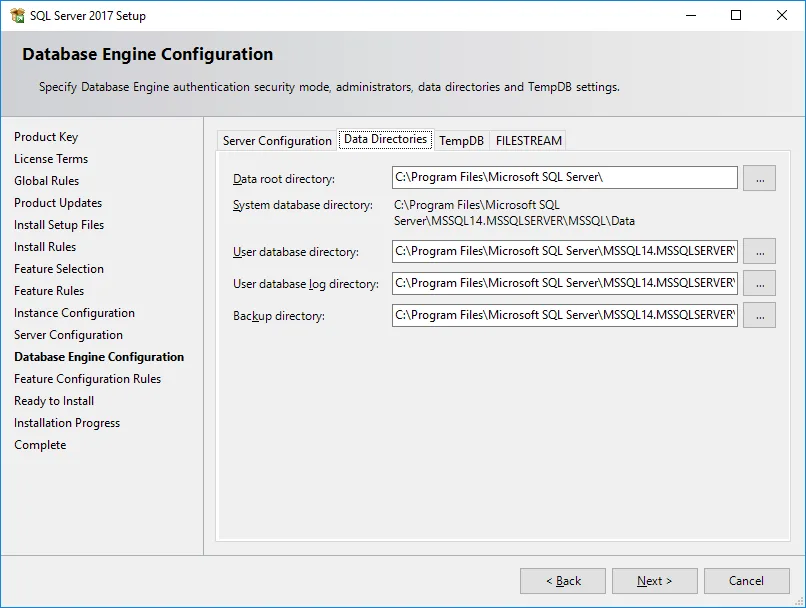Select the Product Updates step

(x=58, y=203)
